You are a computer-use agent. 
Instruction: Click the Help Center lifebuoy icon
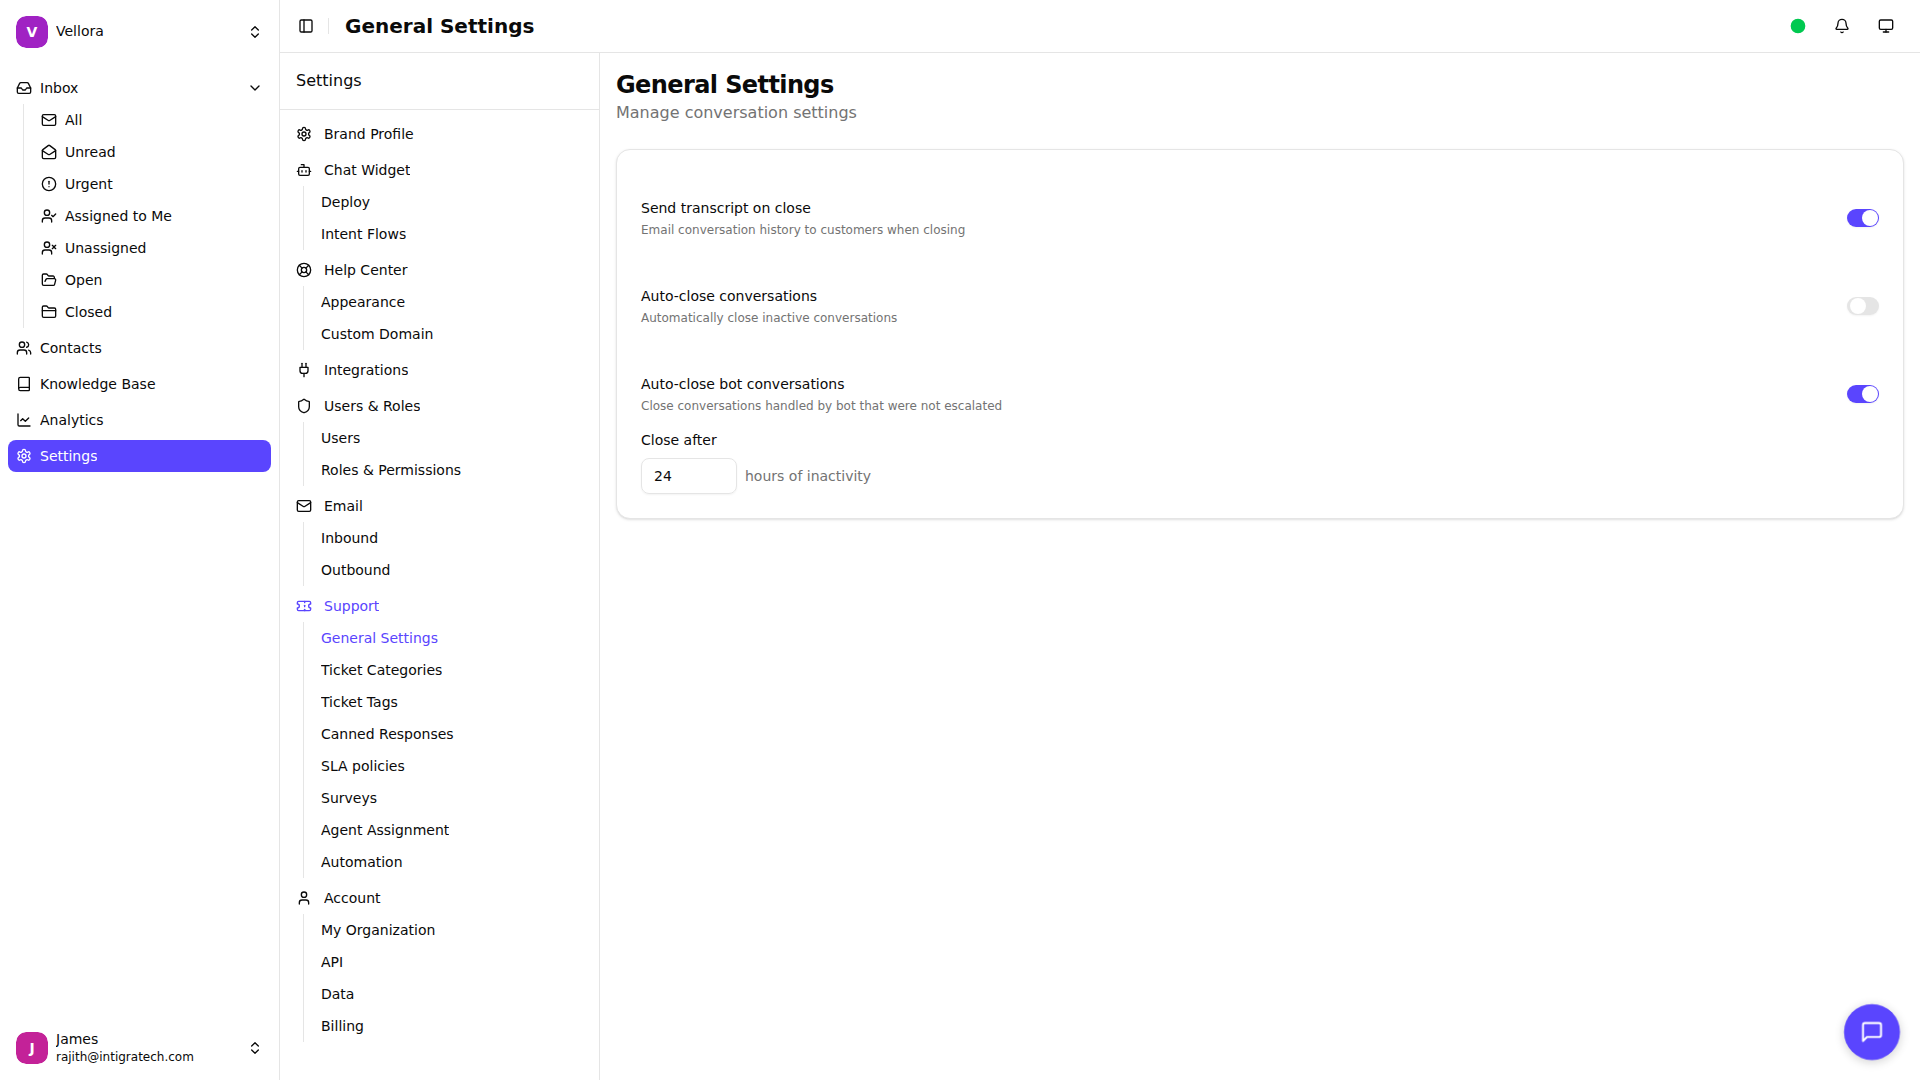click(304, 270)
